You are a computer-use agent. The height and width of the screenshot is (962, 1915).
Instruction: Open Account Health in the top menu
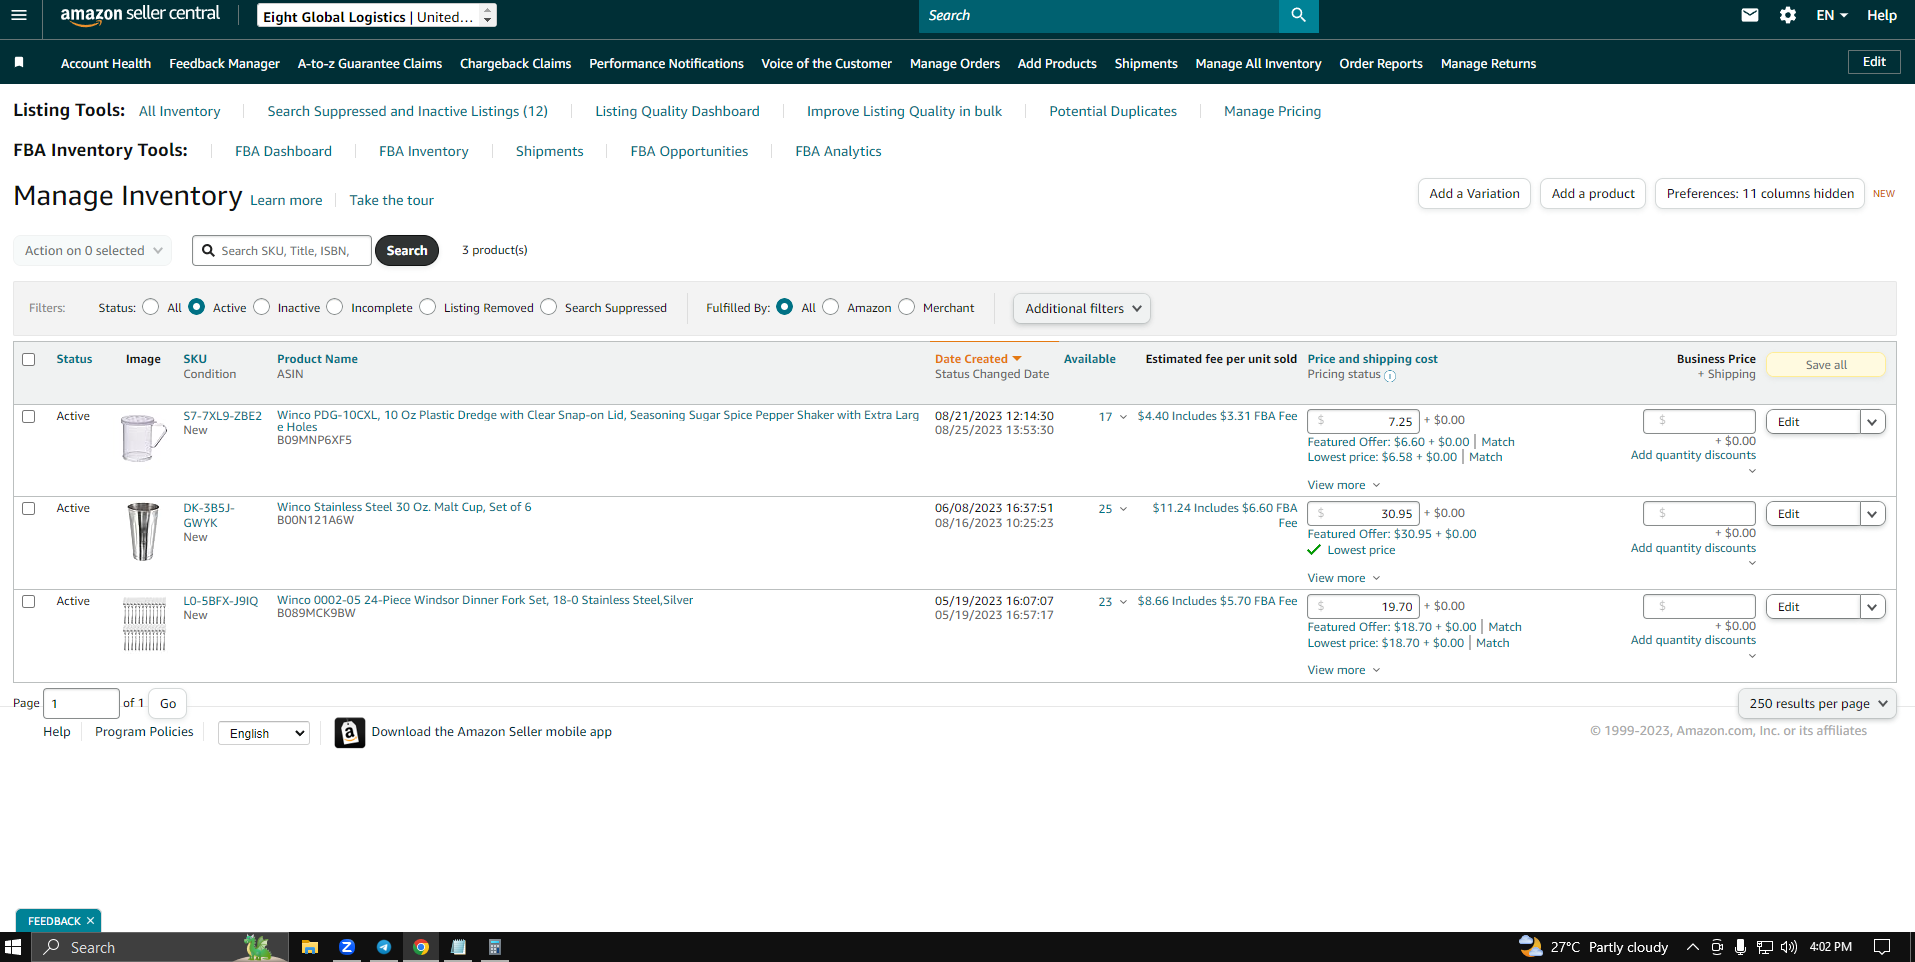point(106,63)
